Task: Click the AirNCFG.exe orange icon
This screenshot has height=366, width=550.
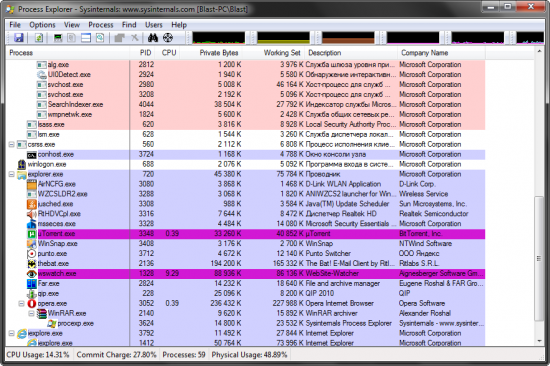Action: click(32, 184)
